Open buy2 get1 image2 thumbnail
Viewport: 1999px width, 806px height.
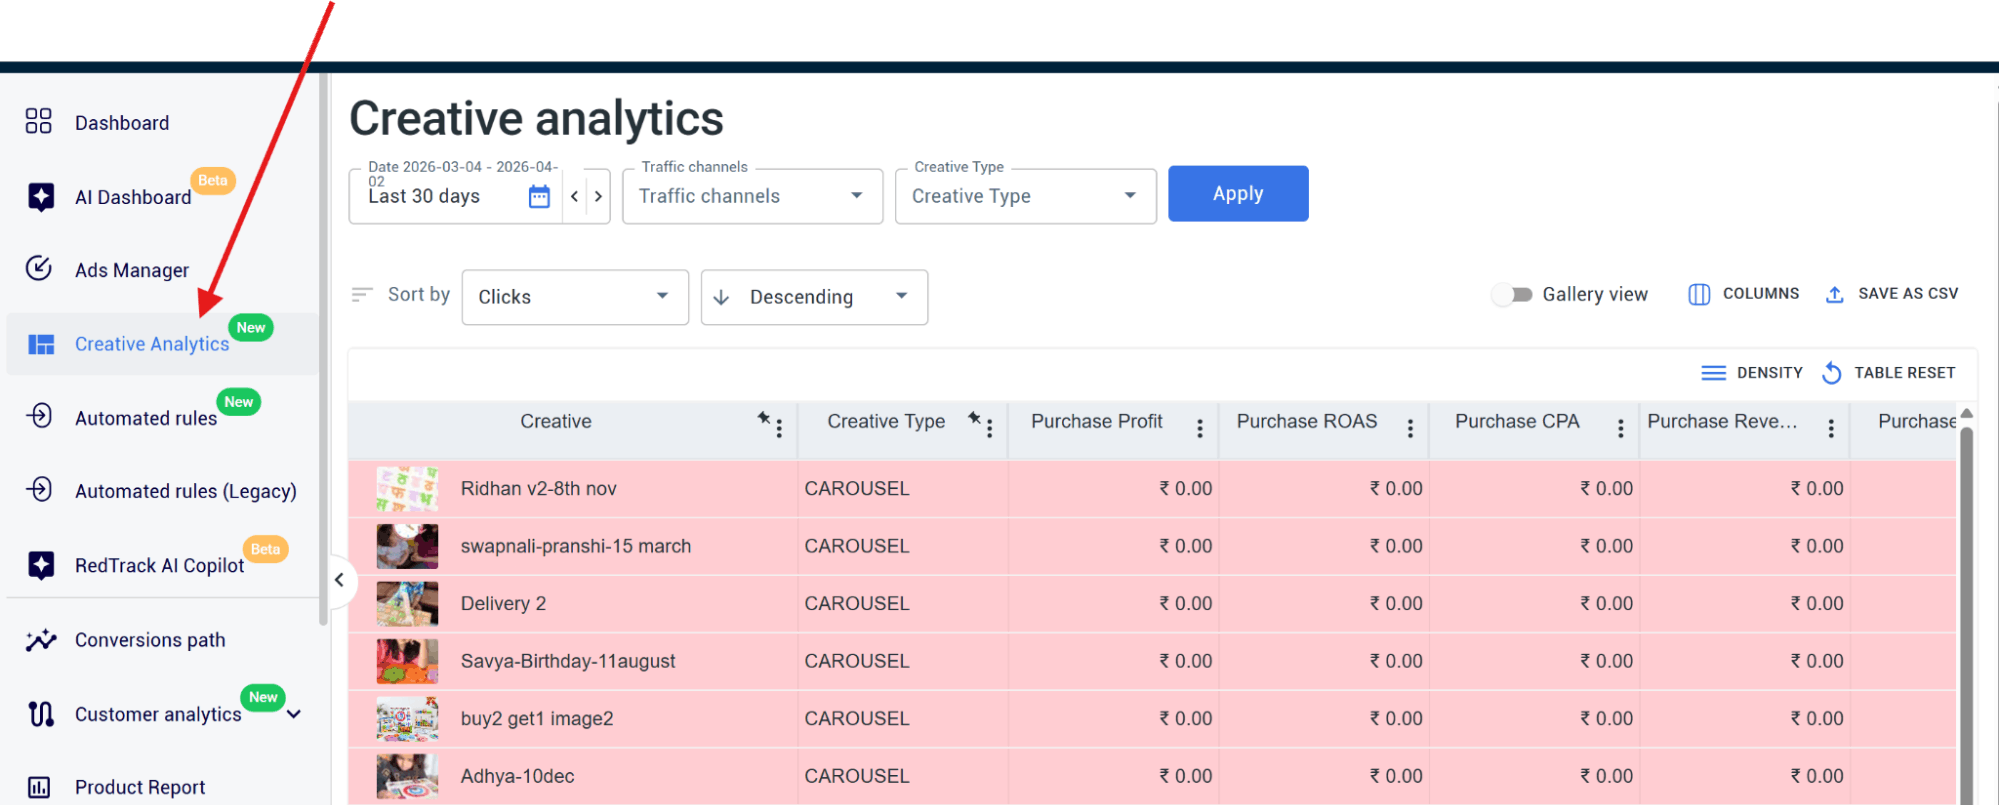pos(407,719)
